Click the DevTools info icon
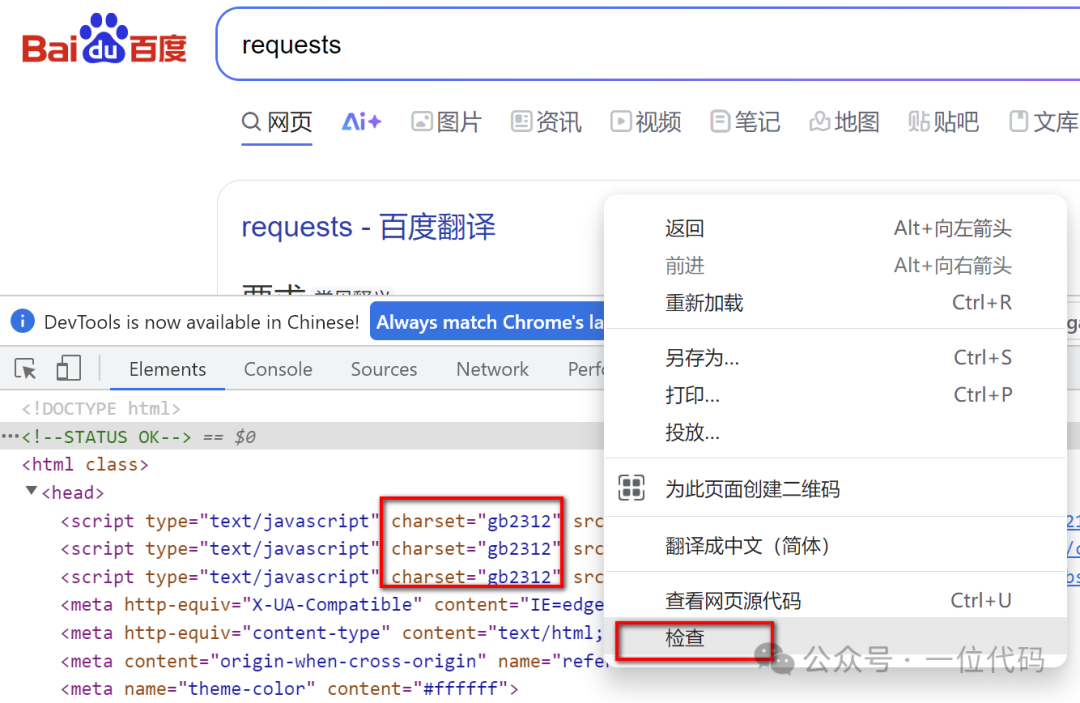This screenshot has width=1080, height=703. point(23,321)
